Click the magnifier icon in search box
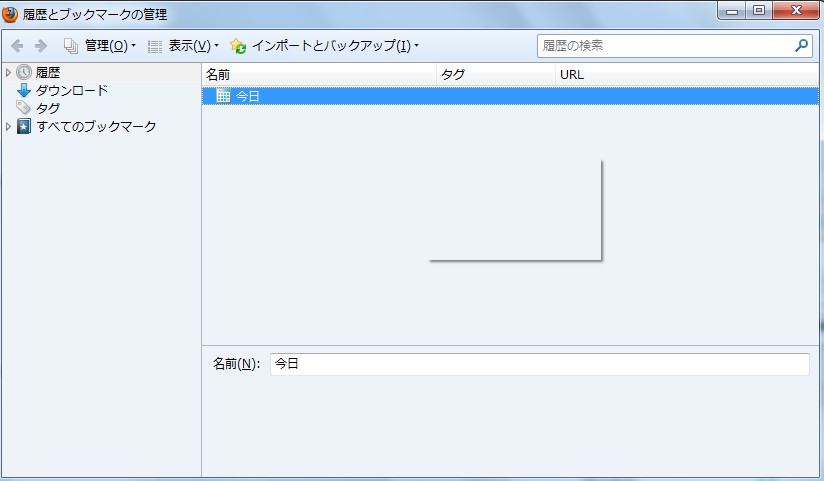The width and height of the screenshot is (824, 481). click(x=801, y=45)
